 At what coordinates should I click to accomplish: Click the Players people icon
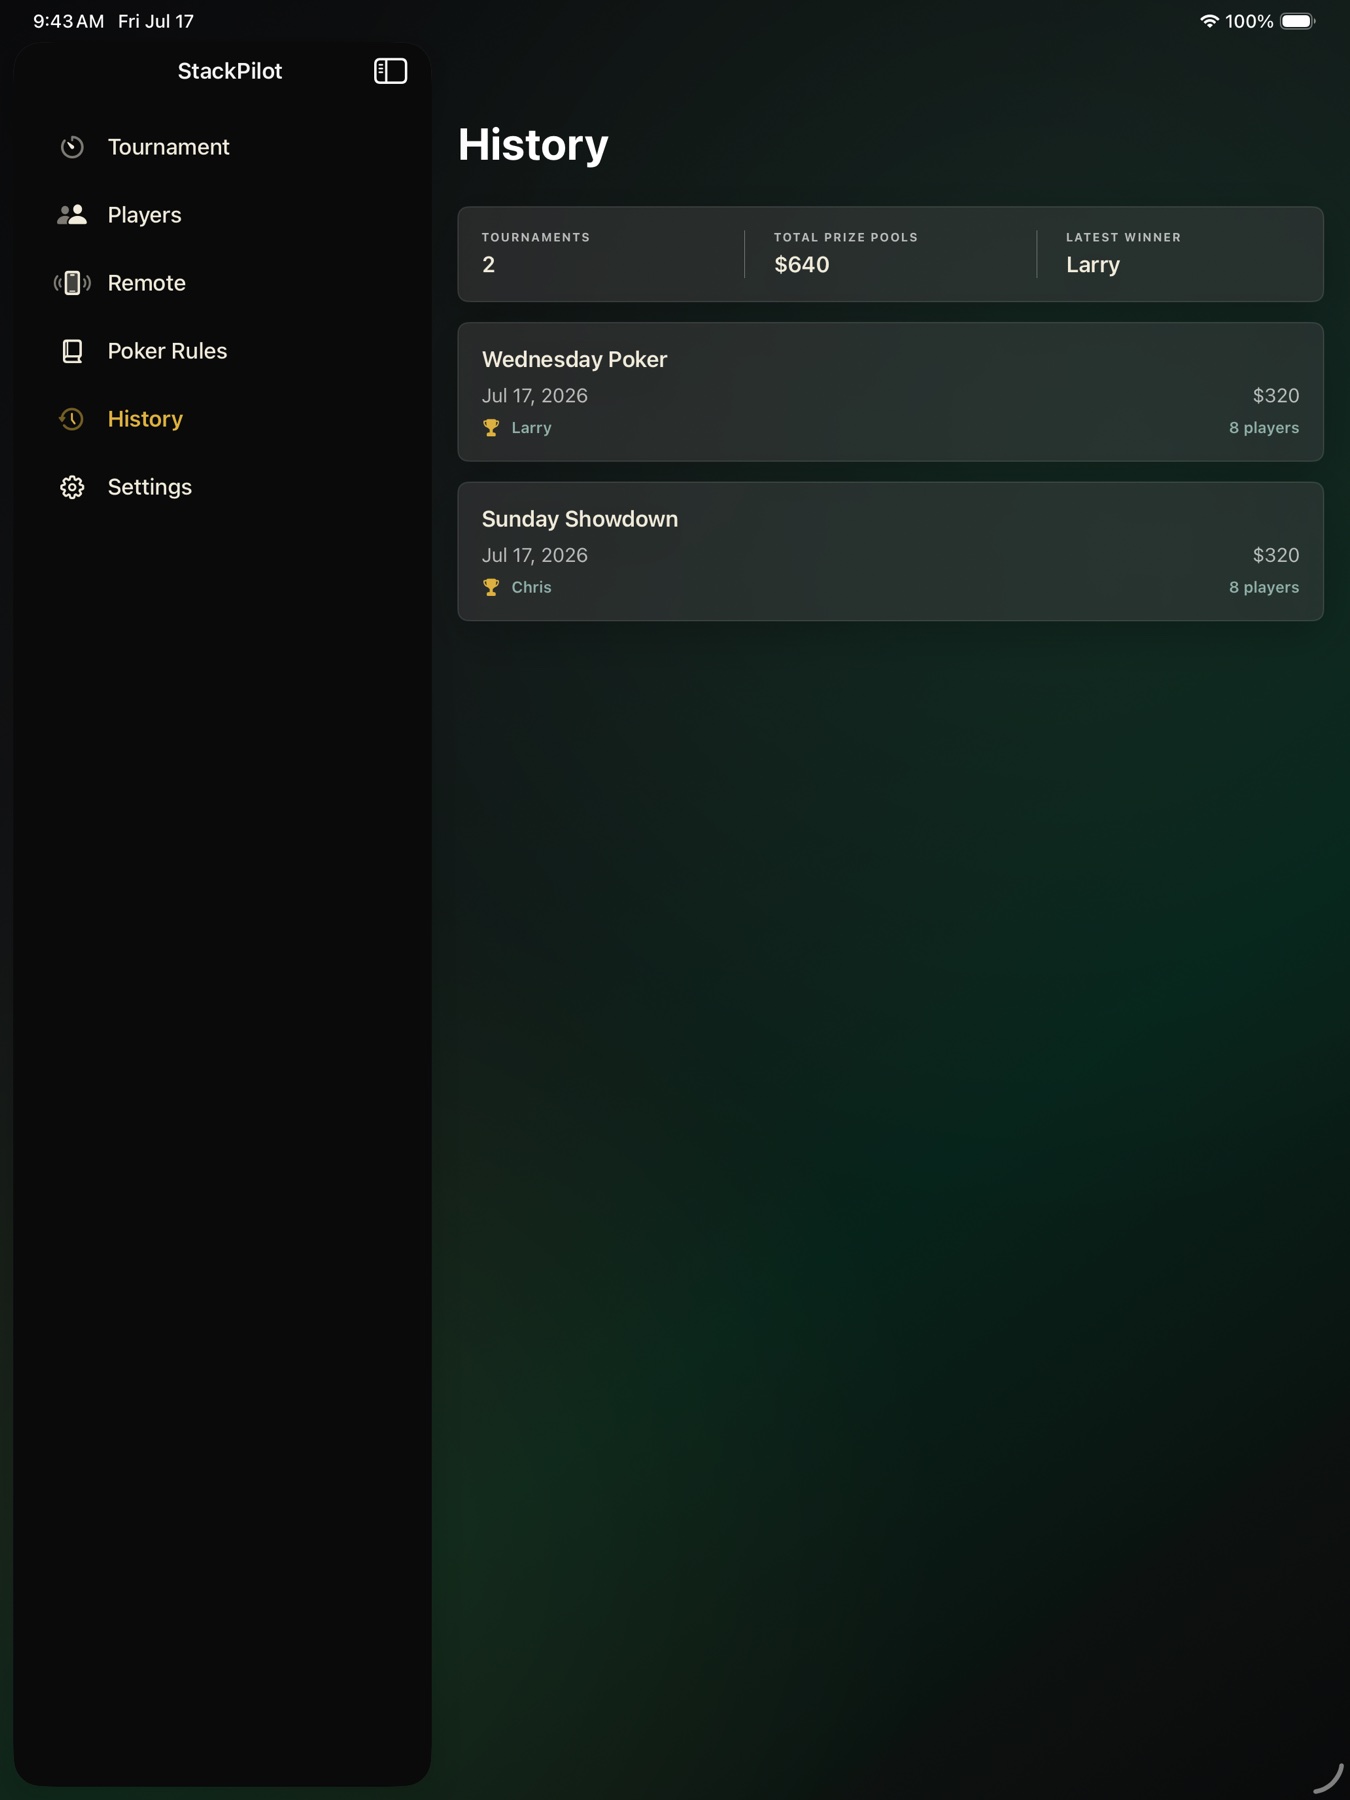click(72, 215)
